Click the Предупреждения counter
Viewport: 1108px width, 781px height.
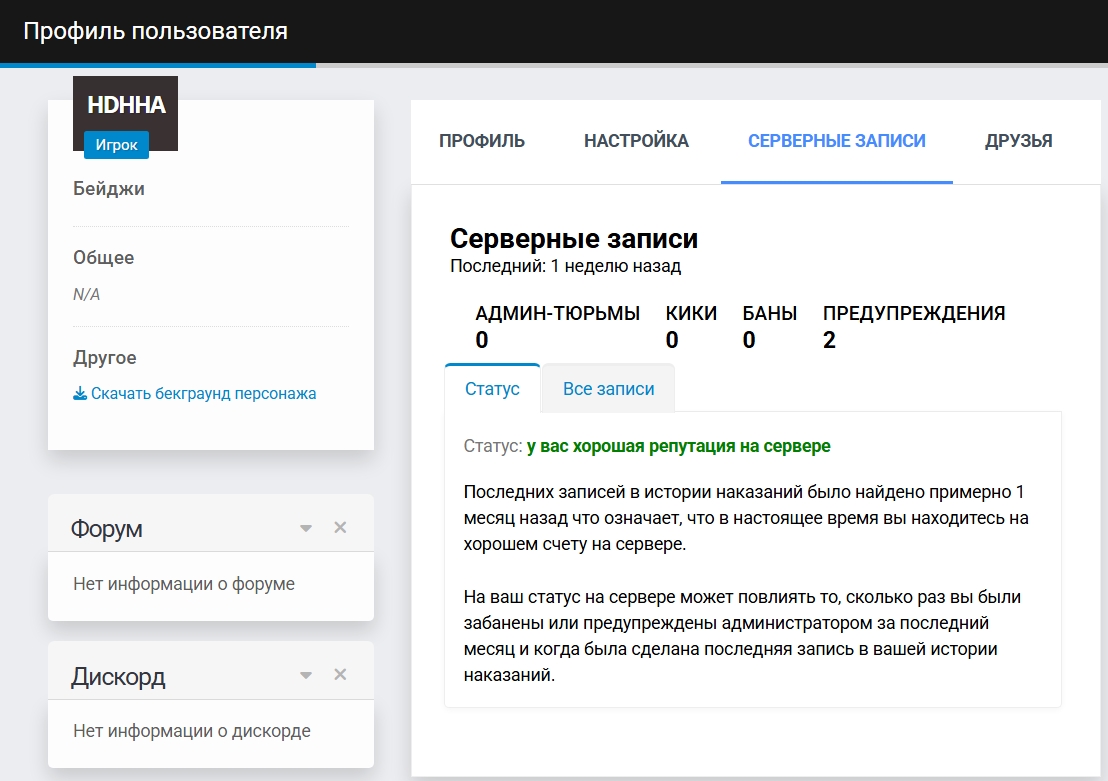913,326
